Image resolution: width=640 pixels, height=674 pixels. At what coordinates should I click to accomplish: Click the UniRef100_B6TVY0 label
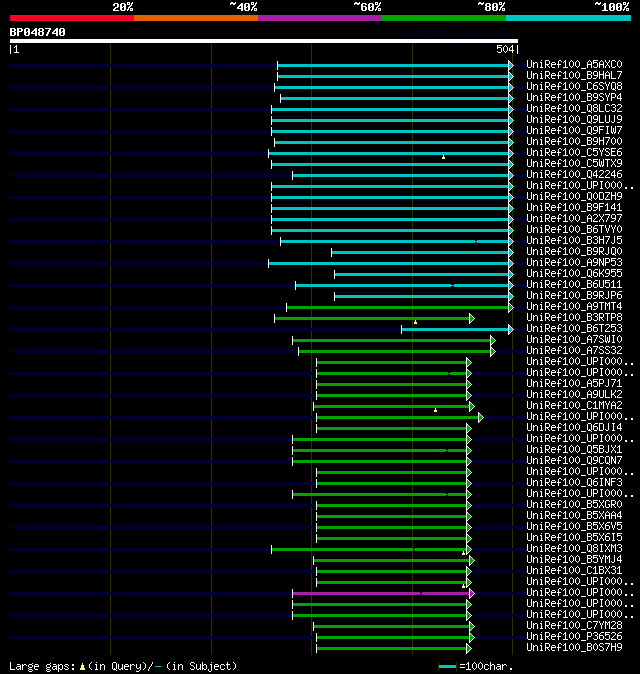(x=574, y=230)
